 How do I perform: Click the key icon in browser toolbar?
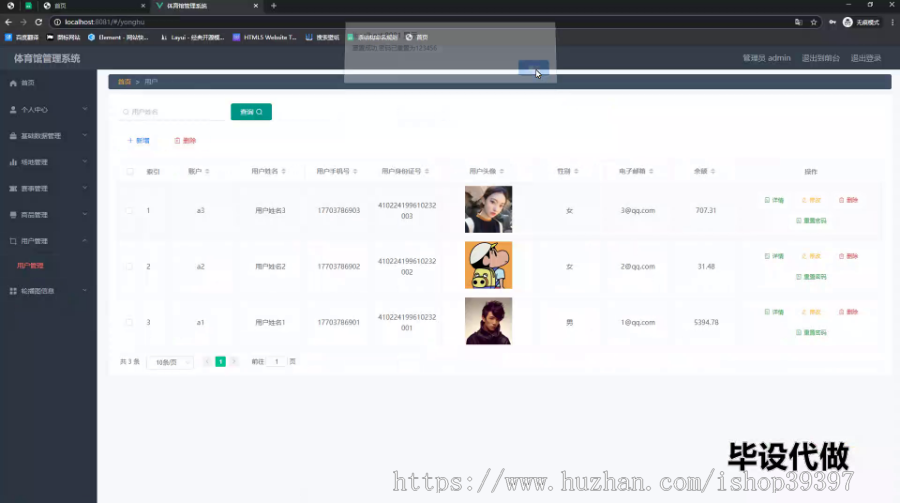pyautogui.click(x=832, y=22)
